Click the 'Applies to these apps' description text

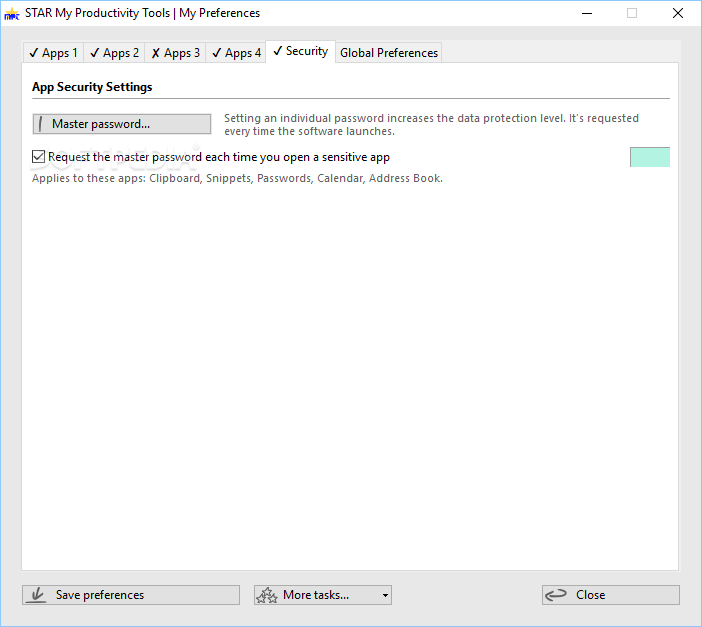[237, 178]
